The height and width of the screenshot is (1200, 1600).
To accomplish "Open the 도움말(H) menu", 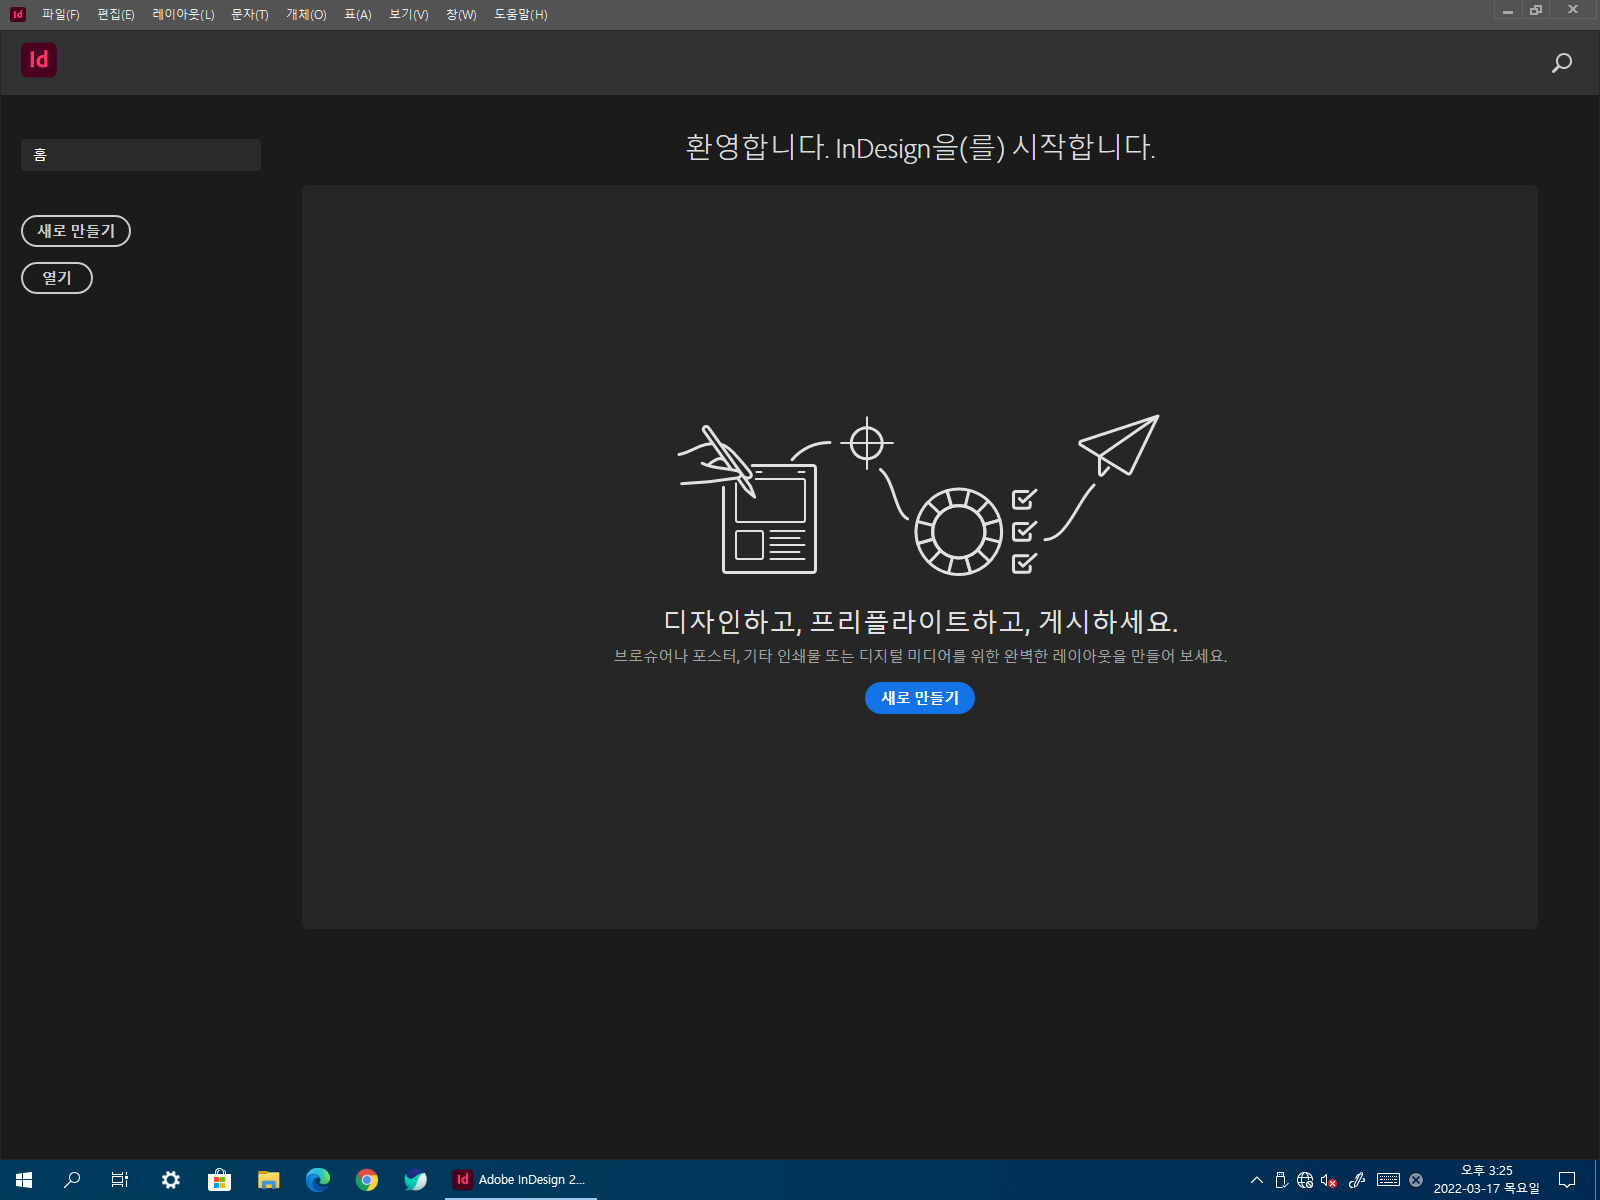I will [x=521, y=14].
